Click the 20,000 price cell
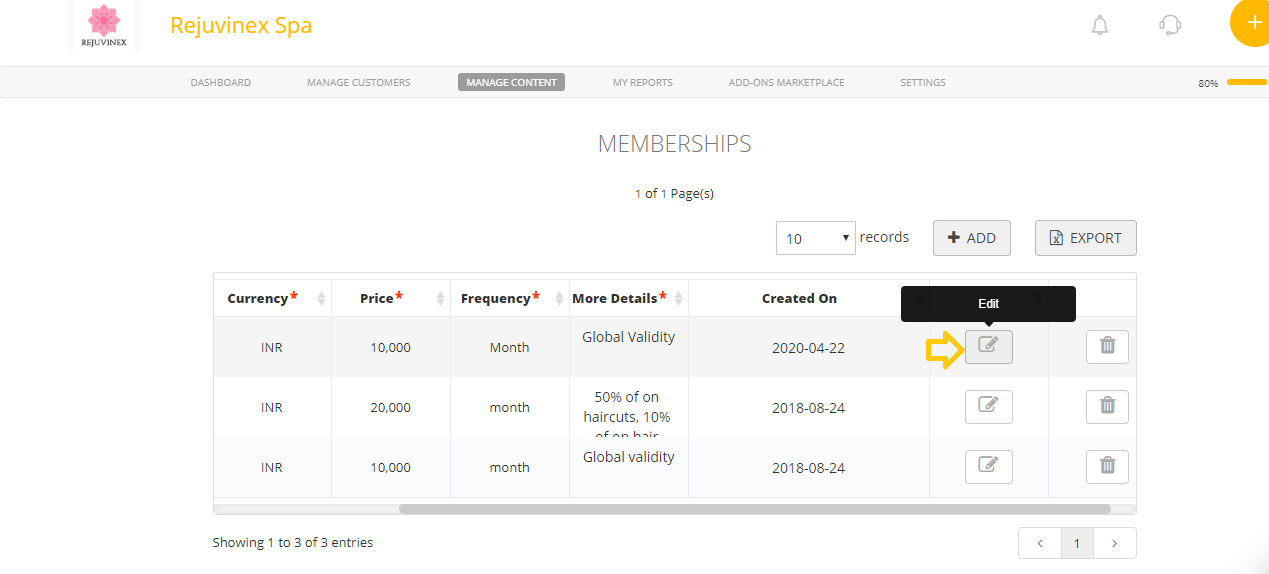 coord(390,407)
